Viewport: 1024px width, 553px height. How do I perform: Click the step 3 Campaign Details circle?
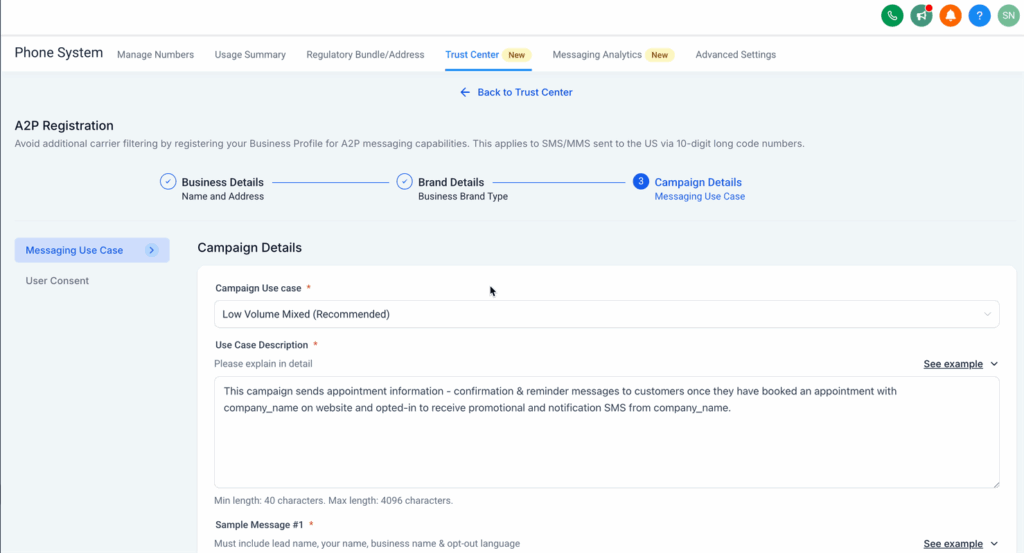(641, 182)
